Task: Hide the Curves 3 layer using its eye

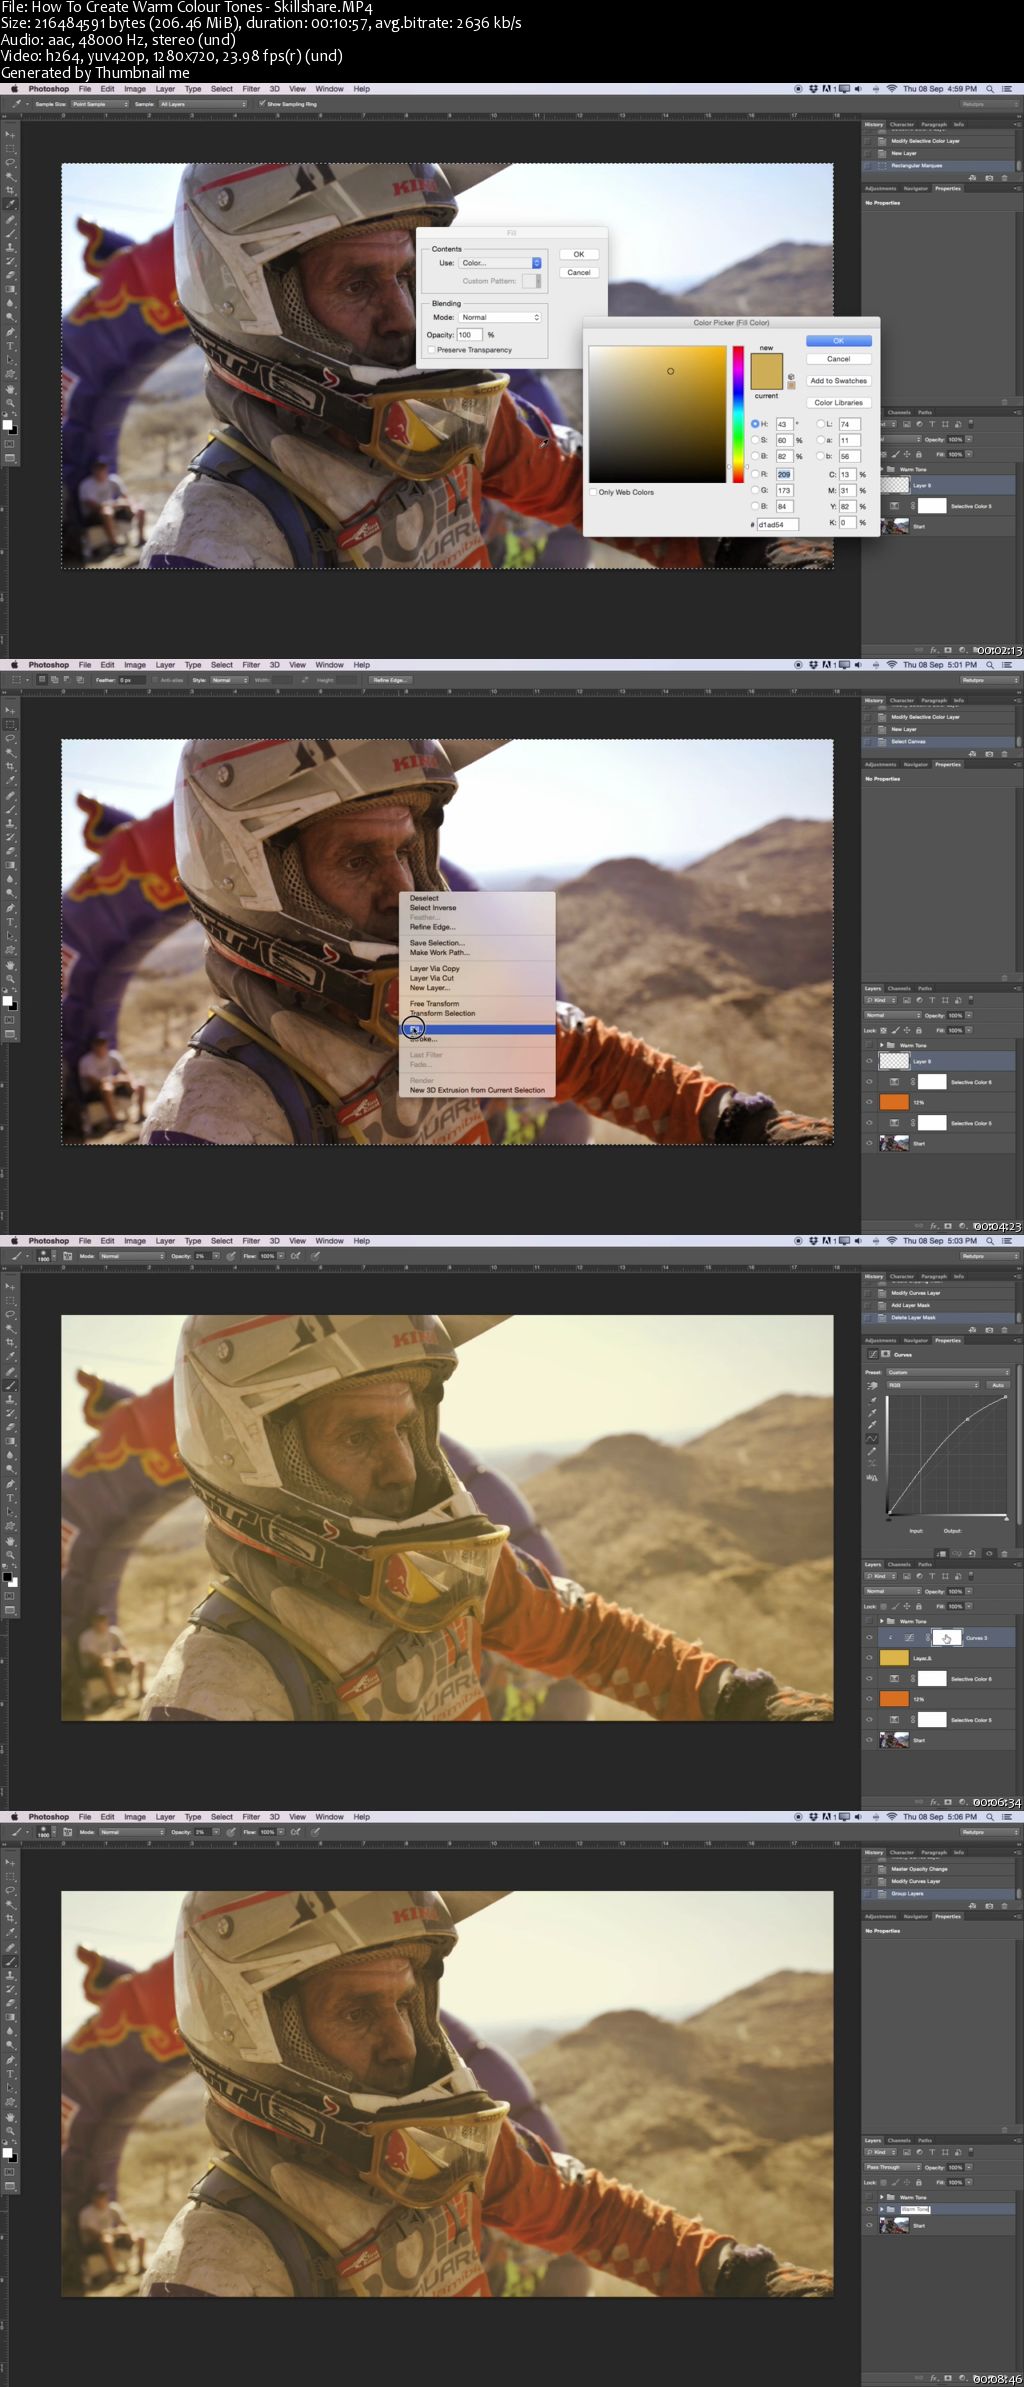Action: [869, 1637]
